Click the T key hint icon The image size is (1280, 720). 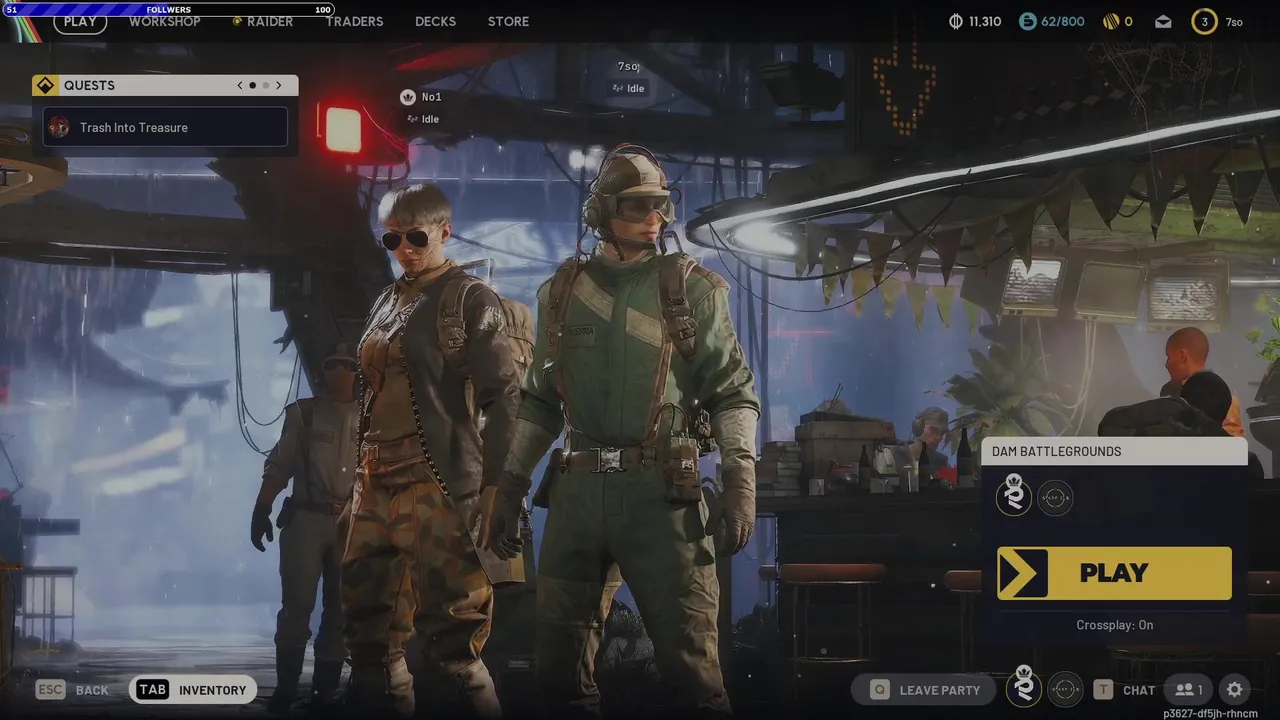point(1103,689)
